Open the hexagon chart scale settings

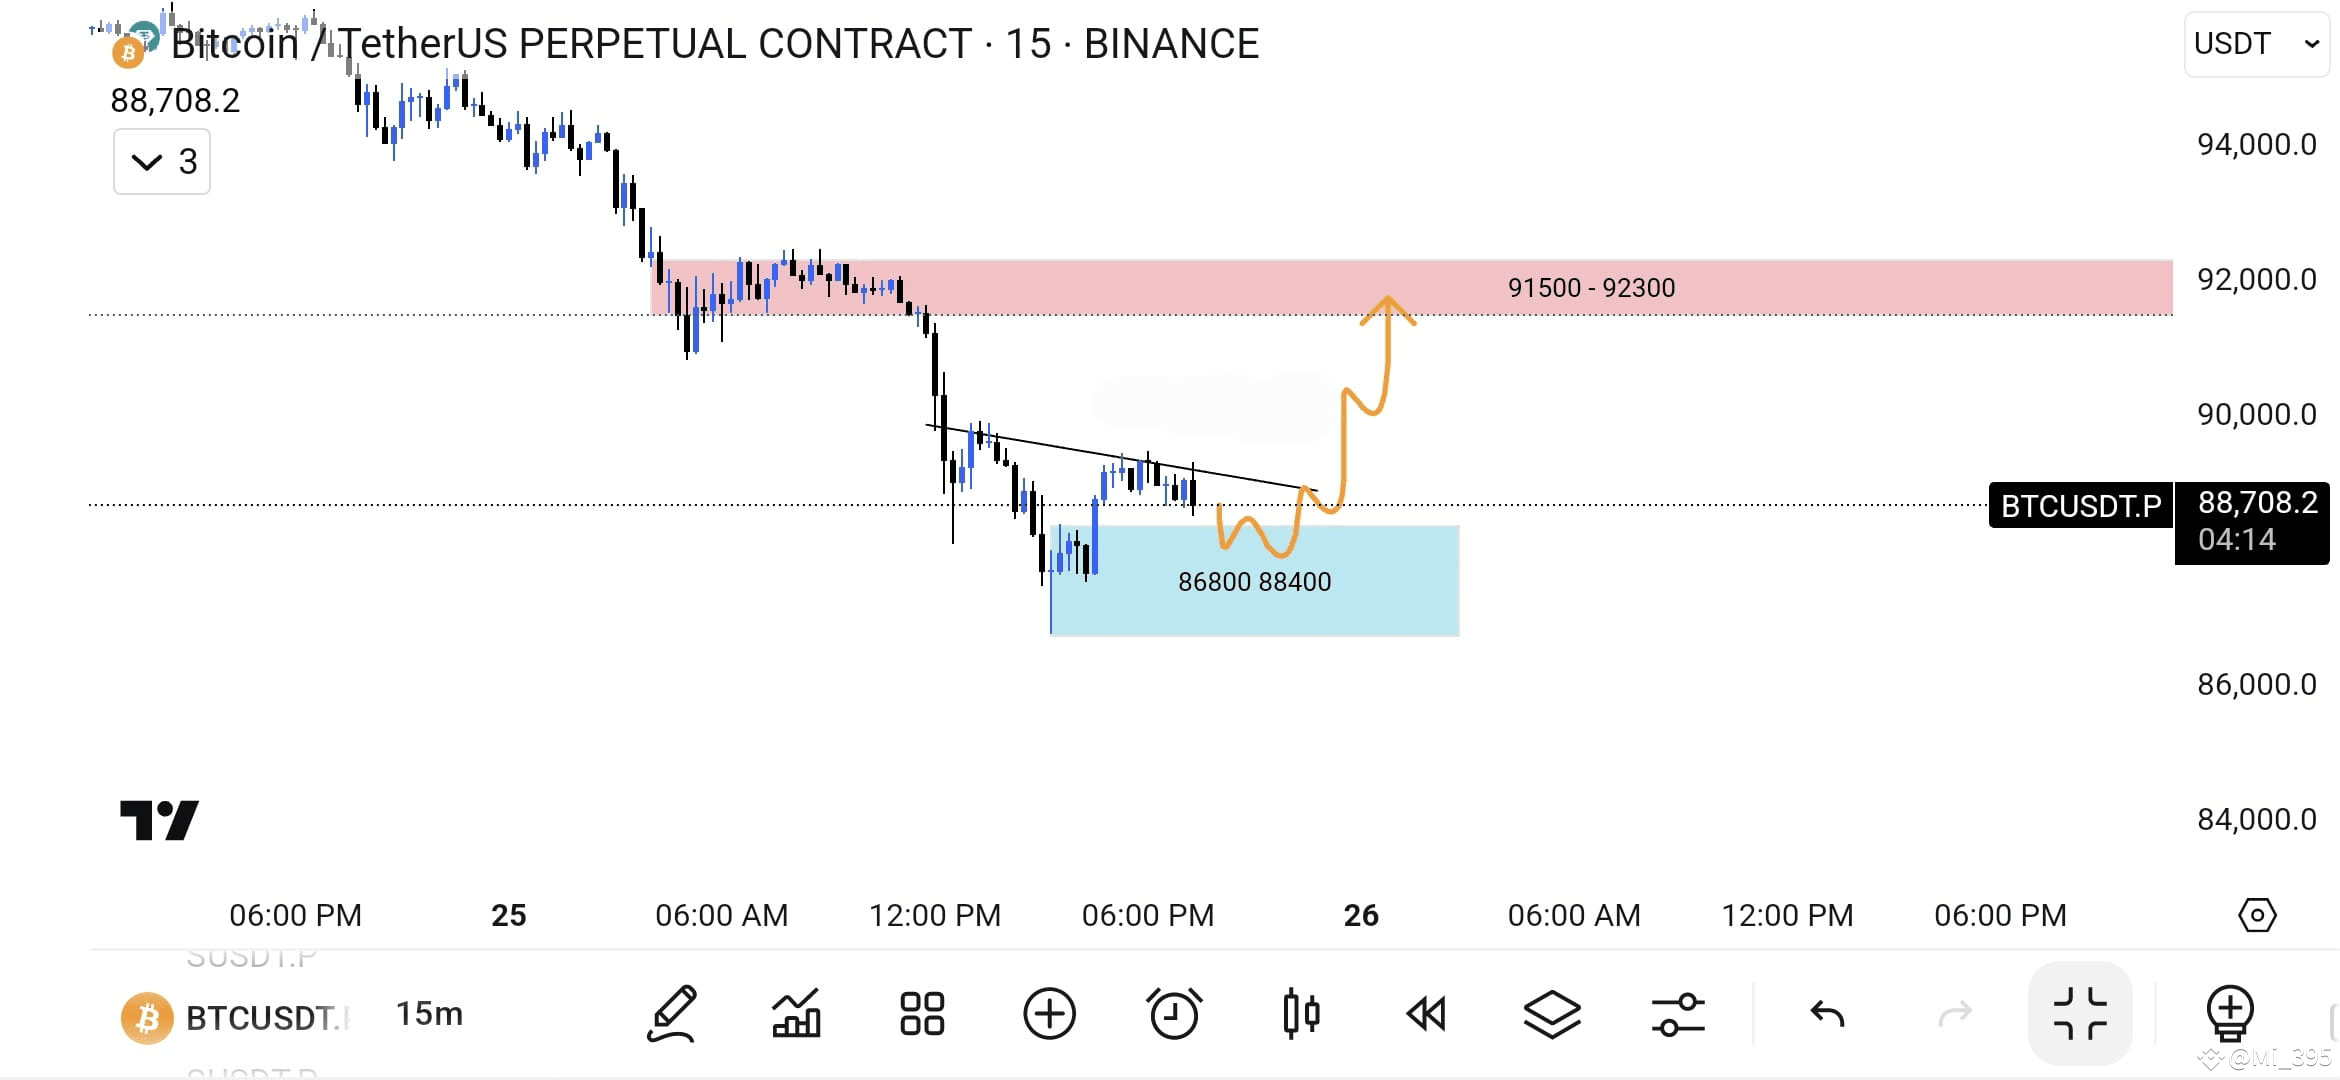(x=2257, y=915)
